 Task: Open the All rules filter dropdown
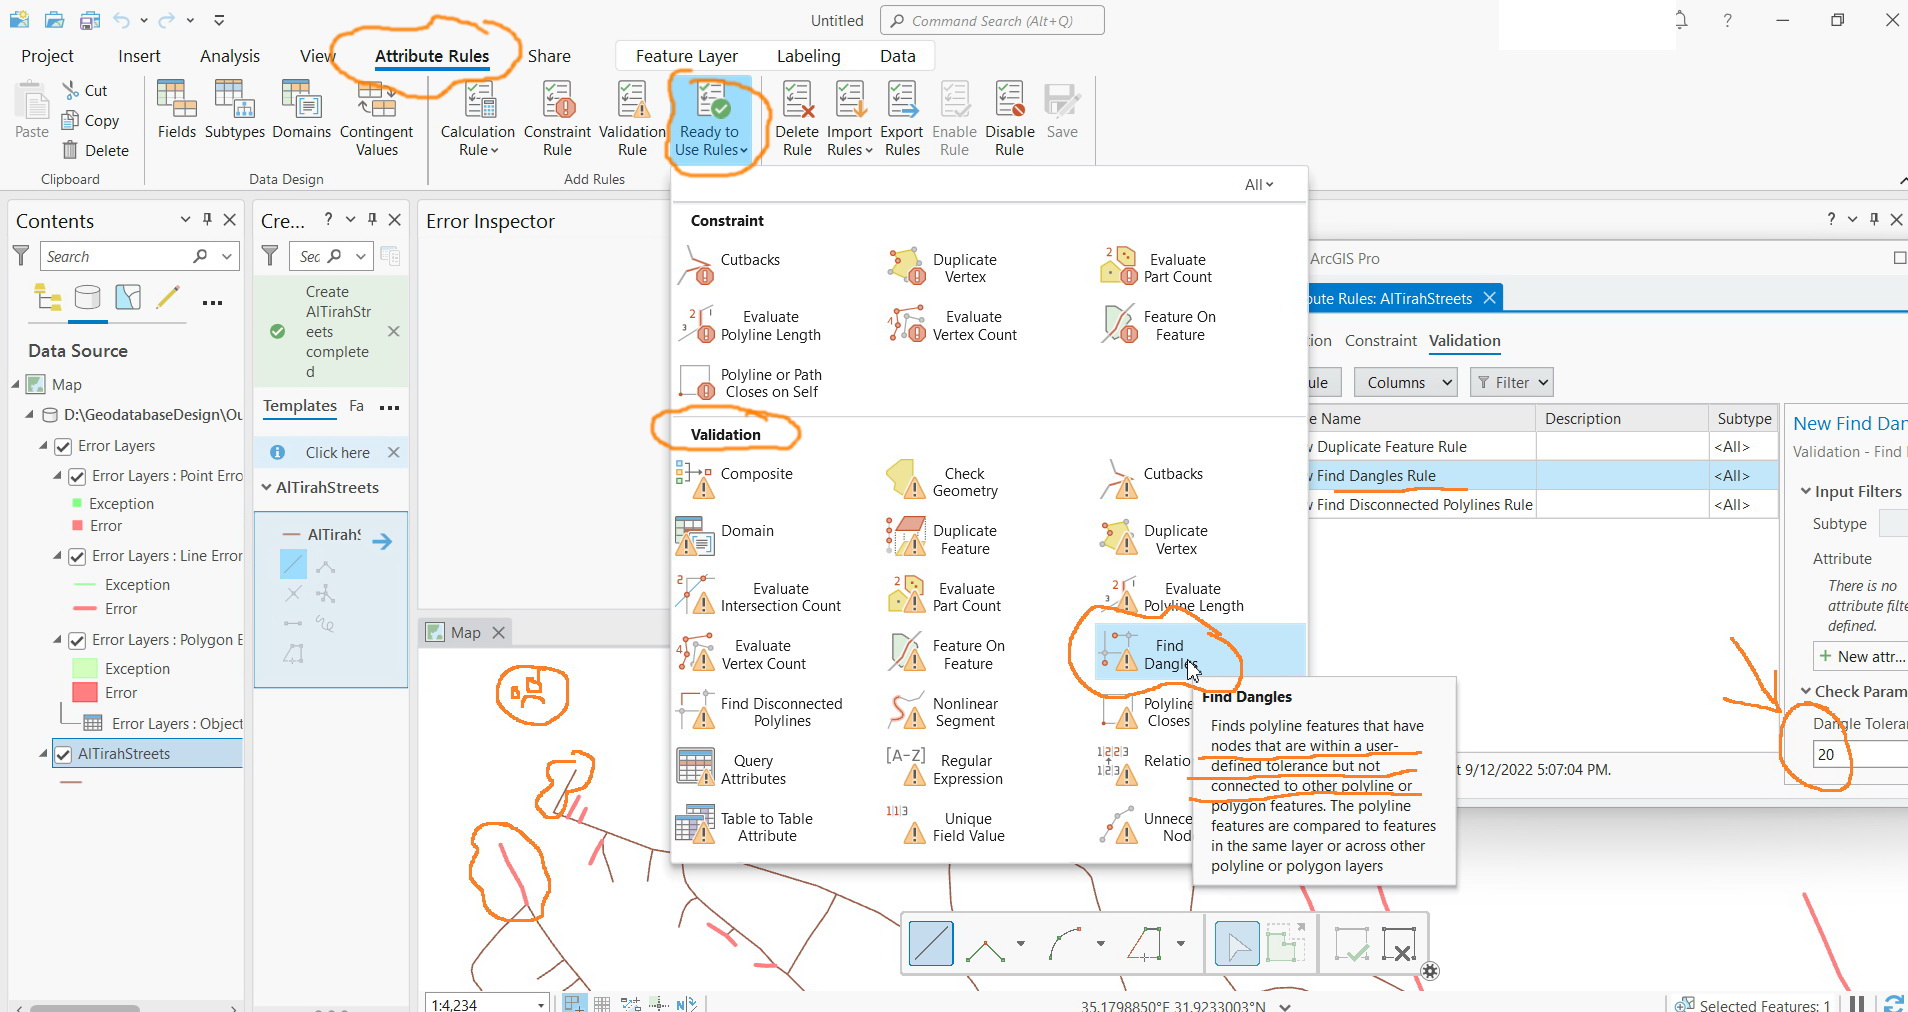(1257, 184)
